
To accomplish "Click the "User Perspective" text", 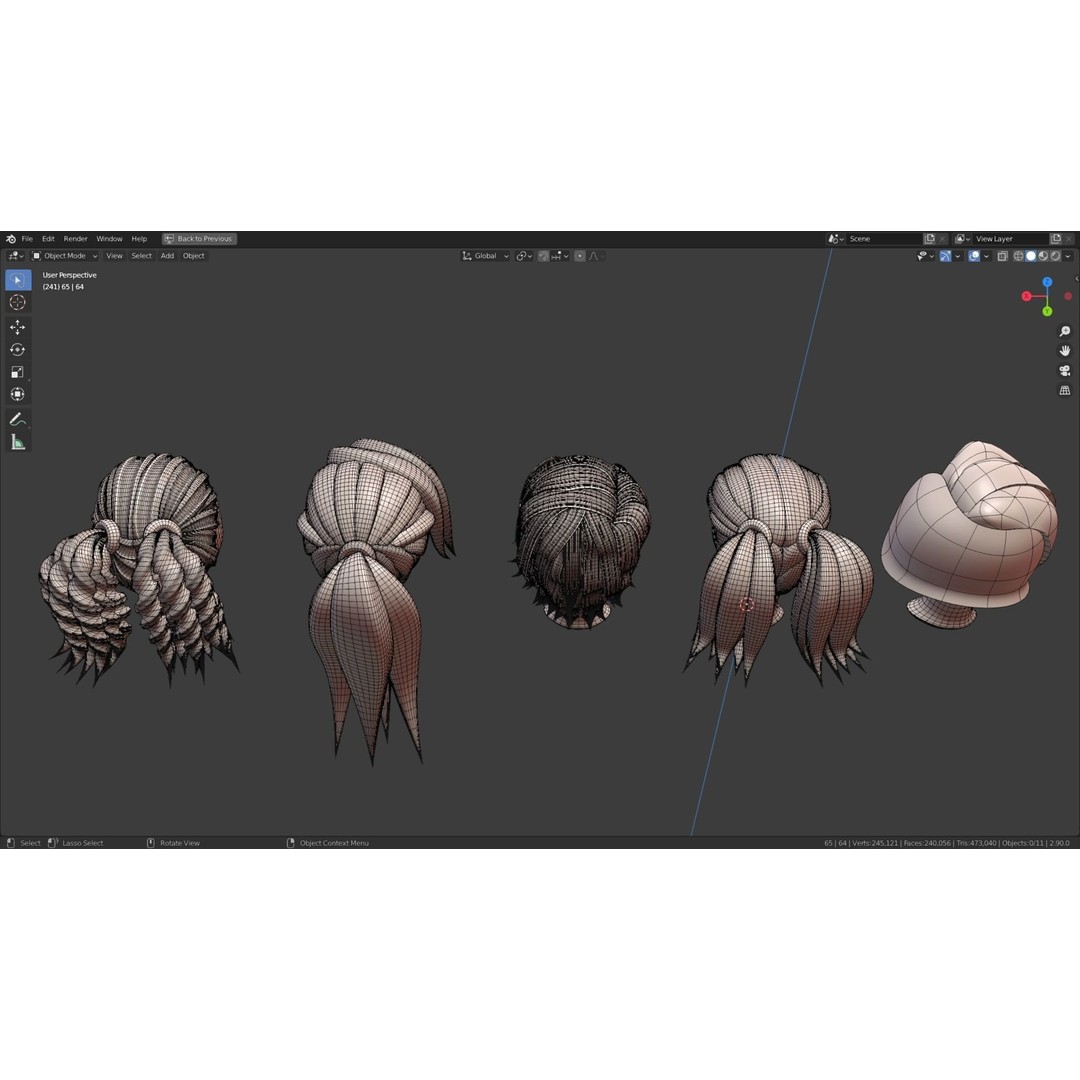I will click(70, 276).
